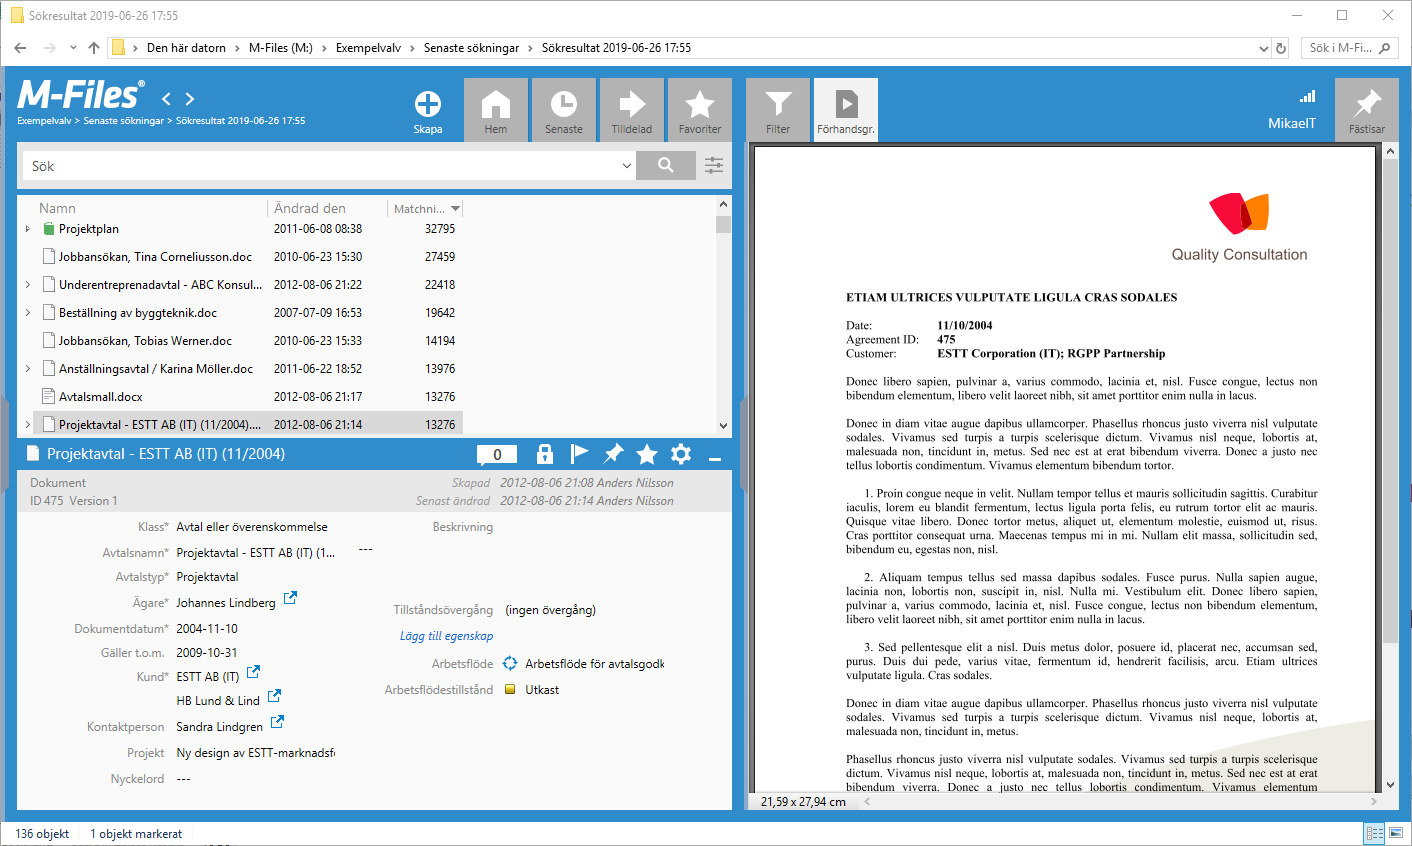Toggle the Filter tab
The width and height of the screenshot is (1412, 846).
tap(778, 110)
